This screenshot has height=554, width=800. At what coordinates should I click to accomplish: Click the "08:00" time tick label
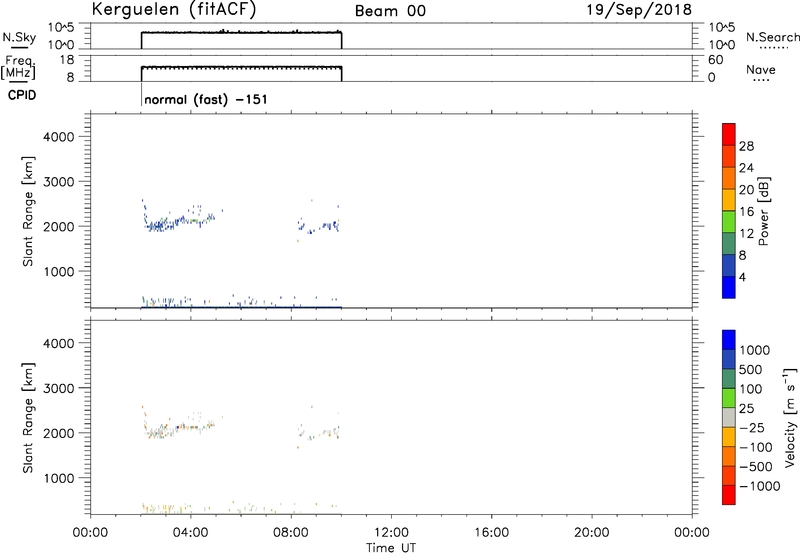point(291,533)
